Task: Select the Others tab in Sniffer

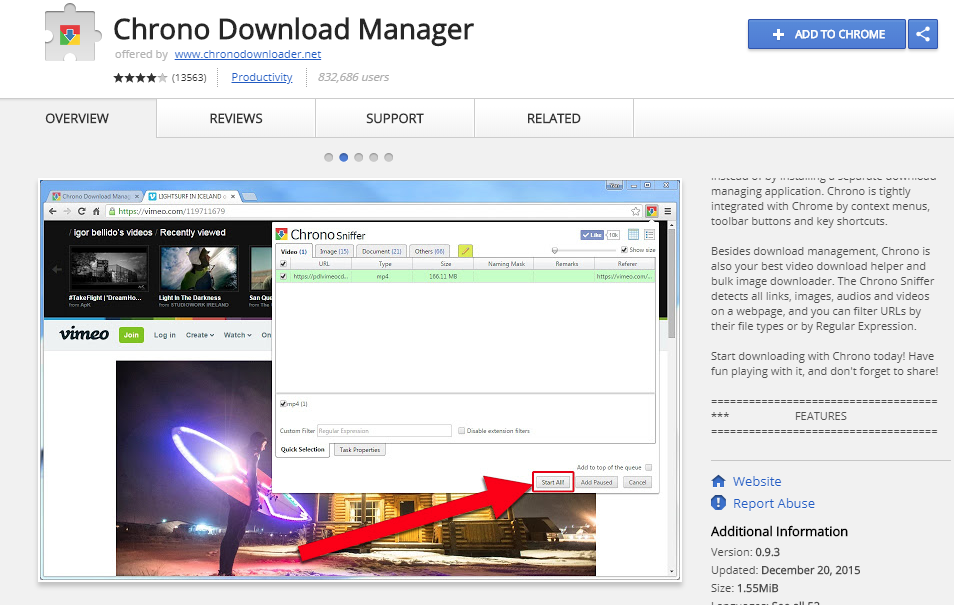Action: 430,251
